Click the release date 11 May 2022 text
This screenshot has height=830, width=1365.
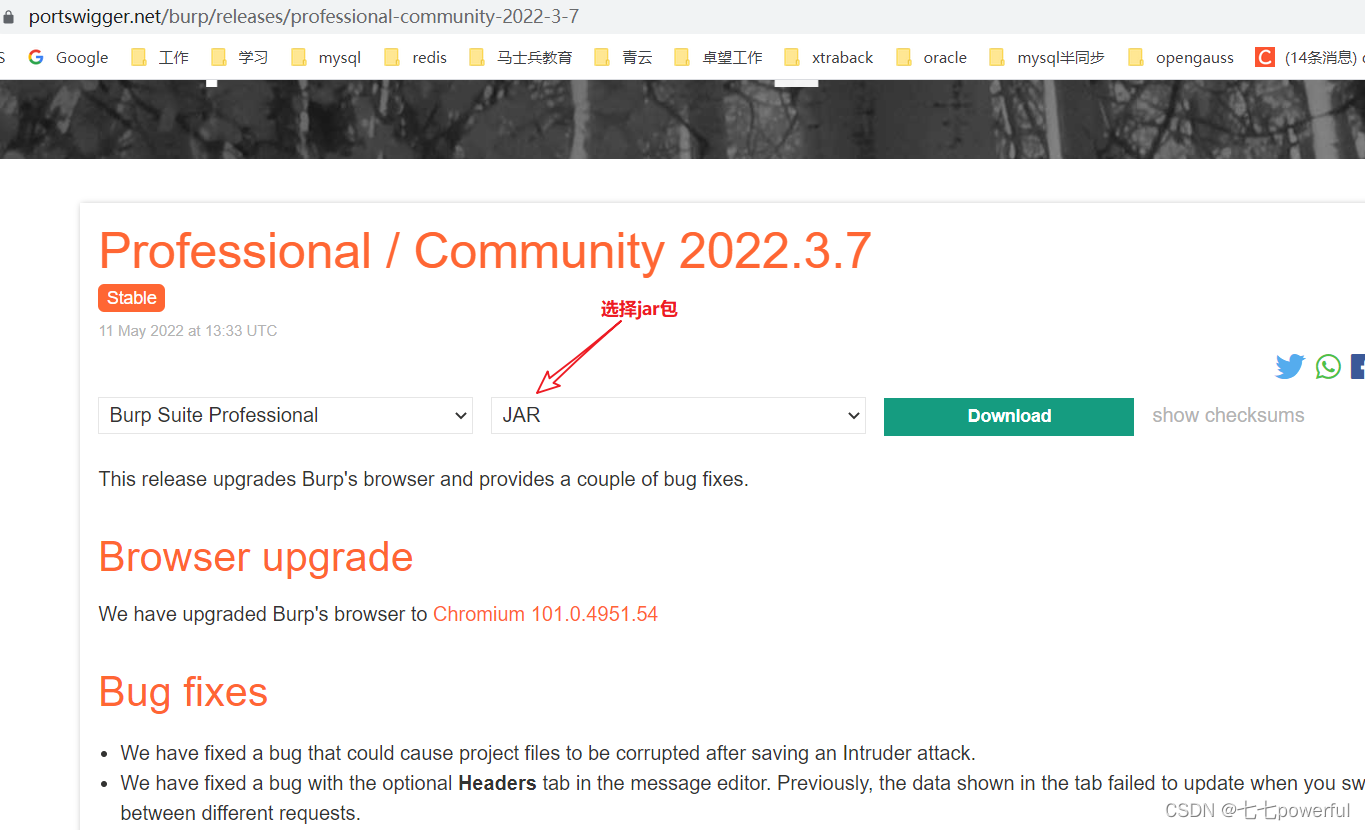(188, 331)
